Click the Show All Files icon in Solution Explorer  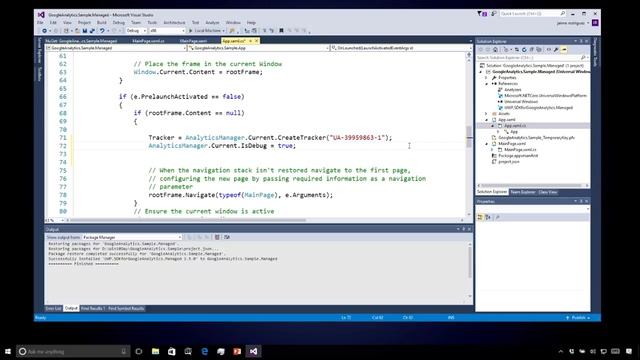pyautogui.click(x=539, y=49)
